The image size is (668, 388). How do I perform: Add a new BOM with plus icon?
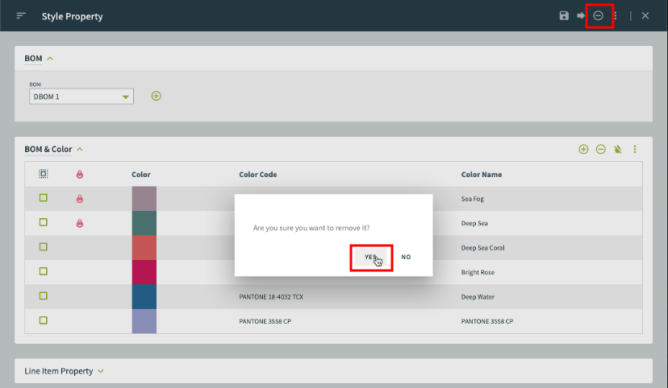(156, 96)
